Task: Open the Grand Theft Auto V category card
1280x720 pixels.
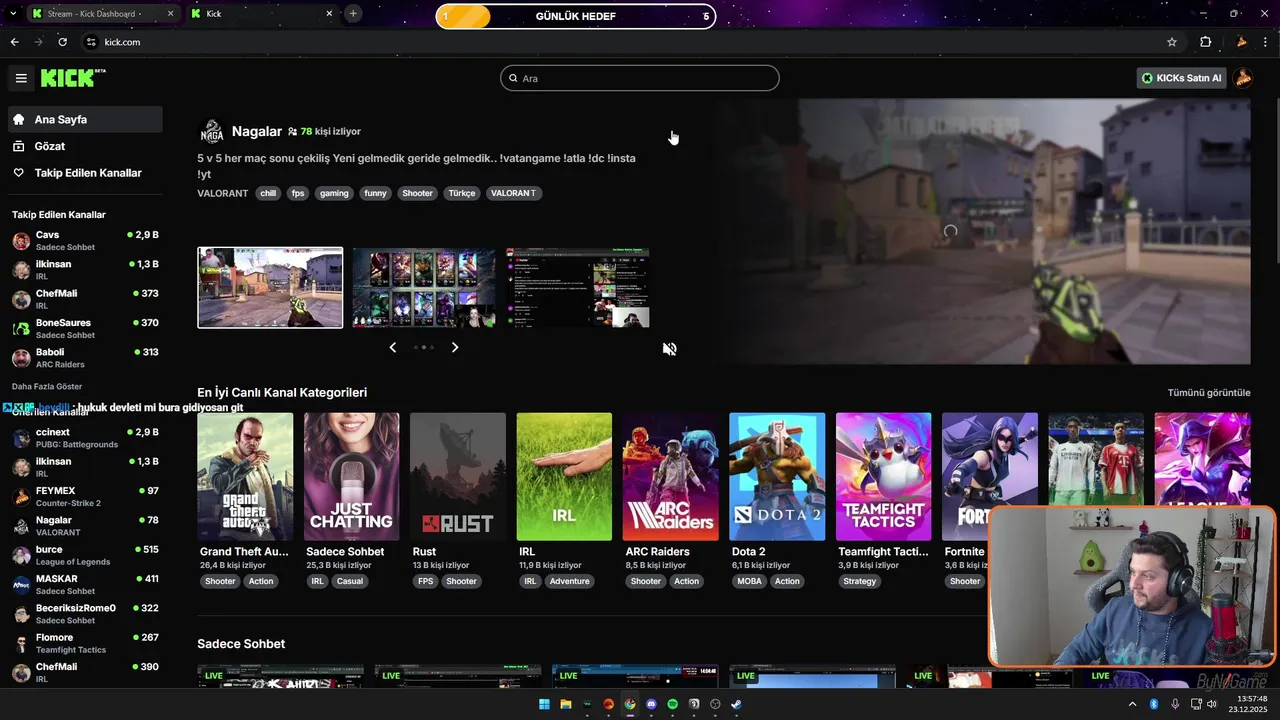Action: [x=245, y=477]
